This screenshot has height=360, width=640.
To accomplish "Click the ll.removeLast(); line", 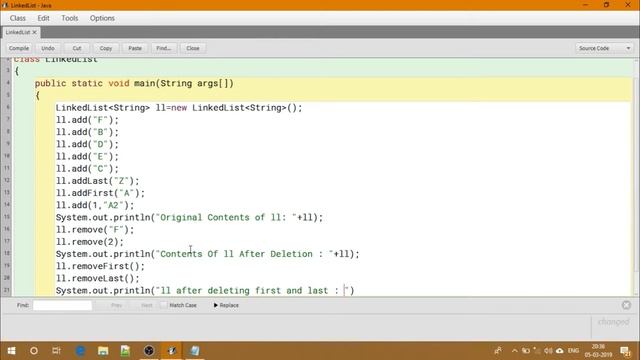I will 98,278.
